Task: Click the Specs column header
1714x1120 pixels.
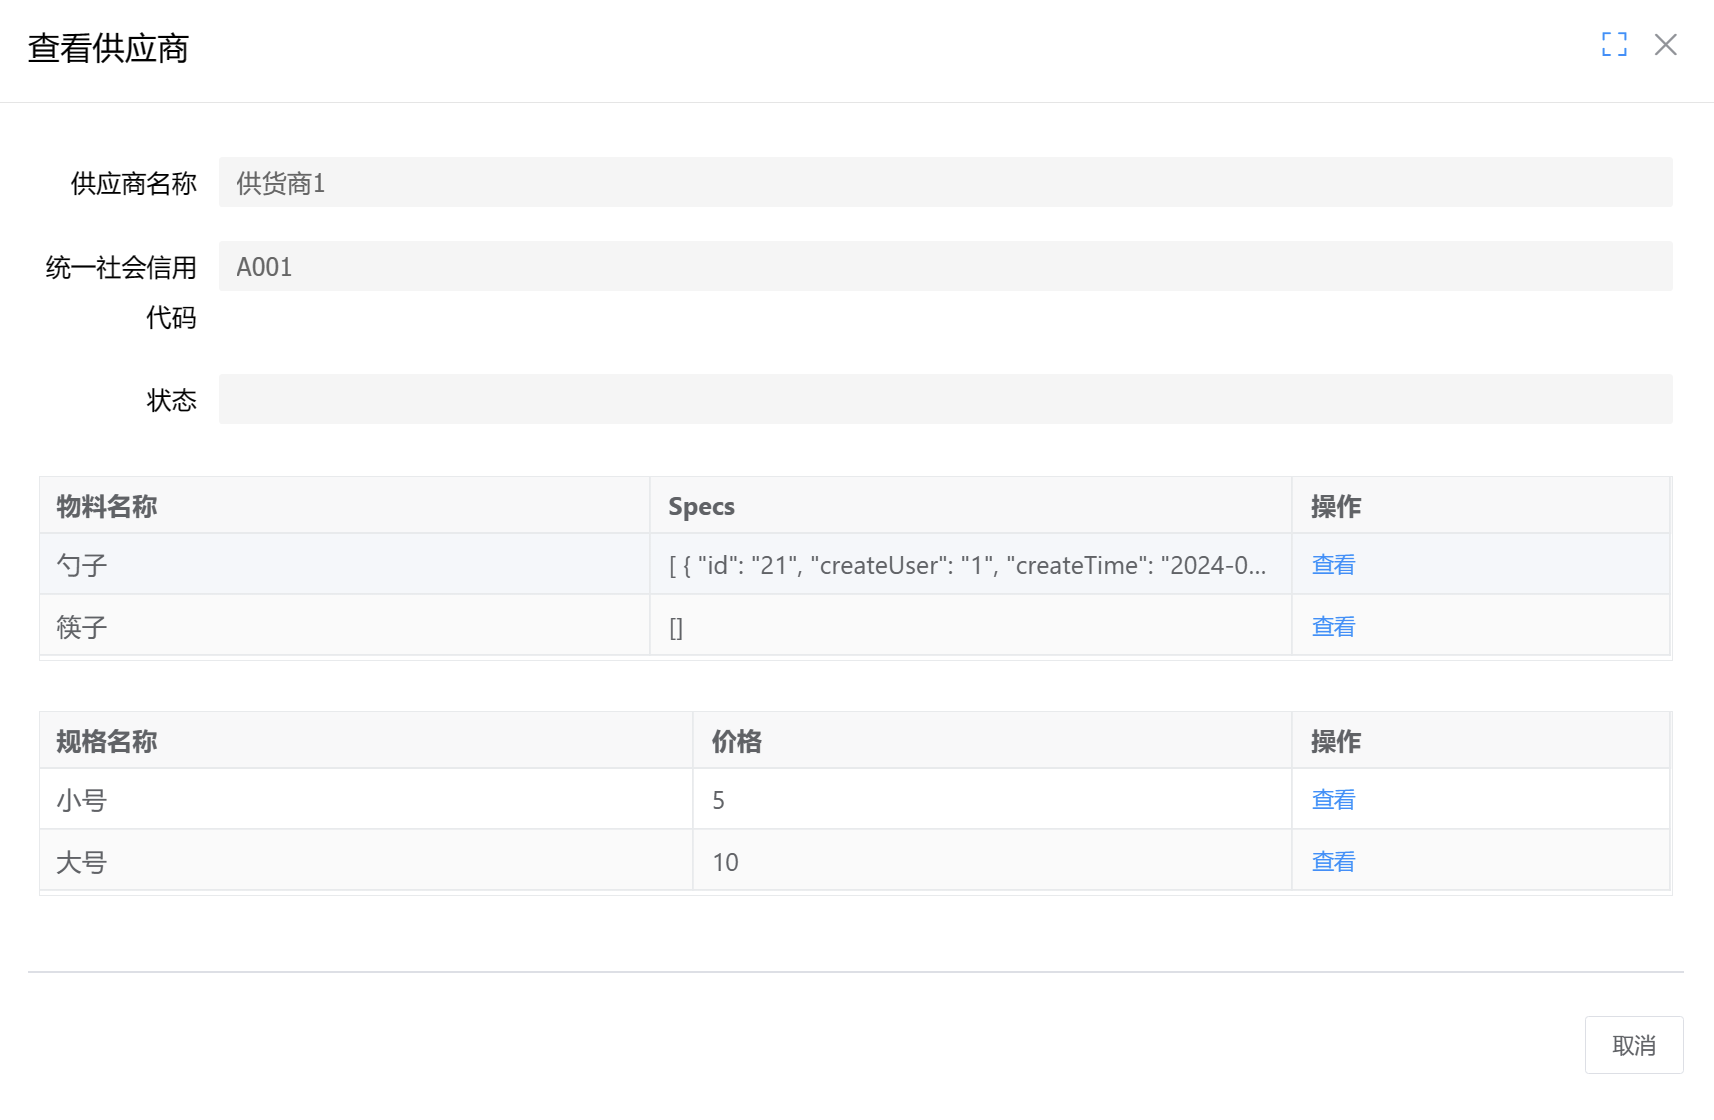Action: click(701, 506)
